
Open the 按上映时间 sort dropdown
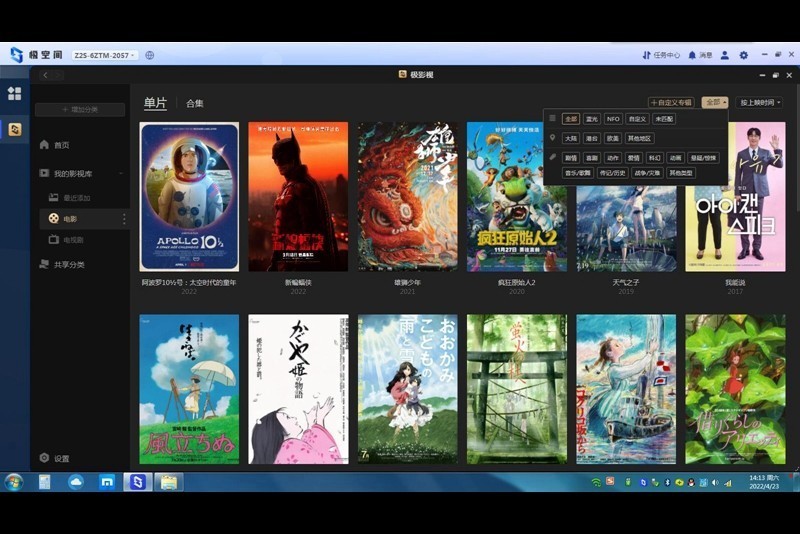click(x=759, y=102)
